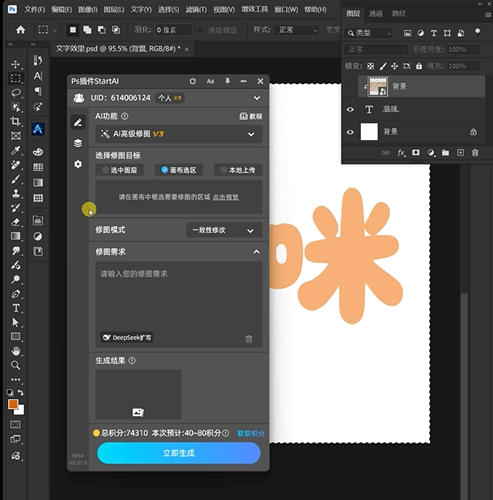Add layer style with fx icon
493x500 pixels.
(x=401, y=153)
